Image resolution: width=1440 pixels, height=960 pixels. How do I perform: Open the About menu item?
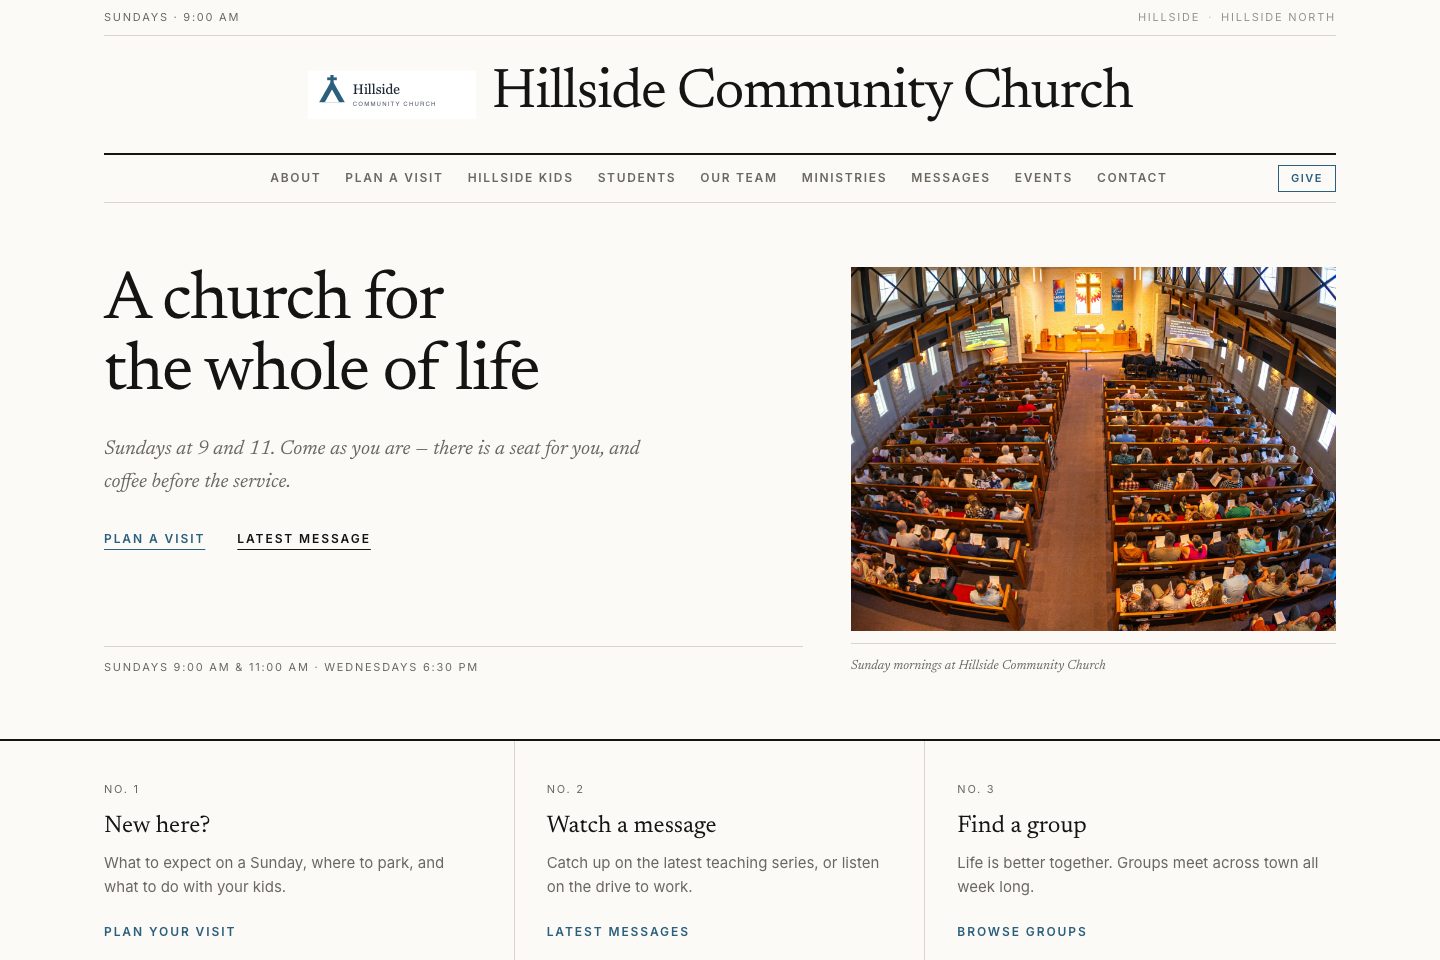(295, 178)
